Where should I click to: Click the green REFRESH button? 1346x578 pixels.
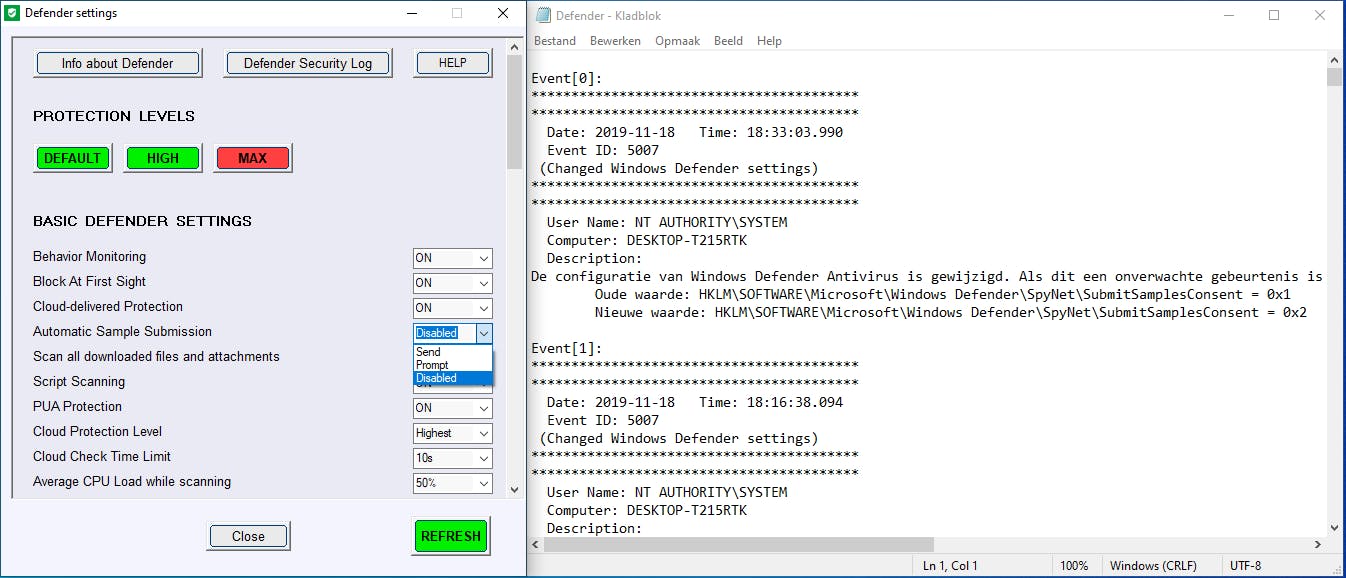451,536
